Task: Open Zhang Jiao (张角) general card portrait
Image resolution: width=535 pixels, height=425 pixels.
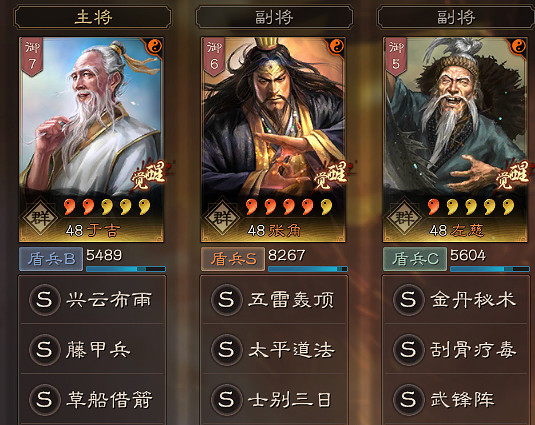Action: pos(273,140)
